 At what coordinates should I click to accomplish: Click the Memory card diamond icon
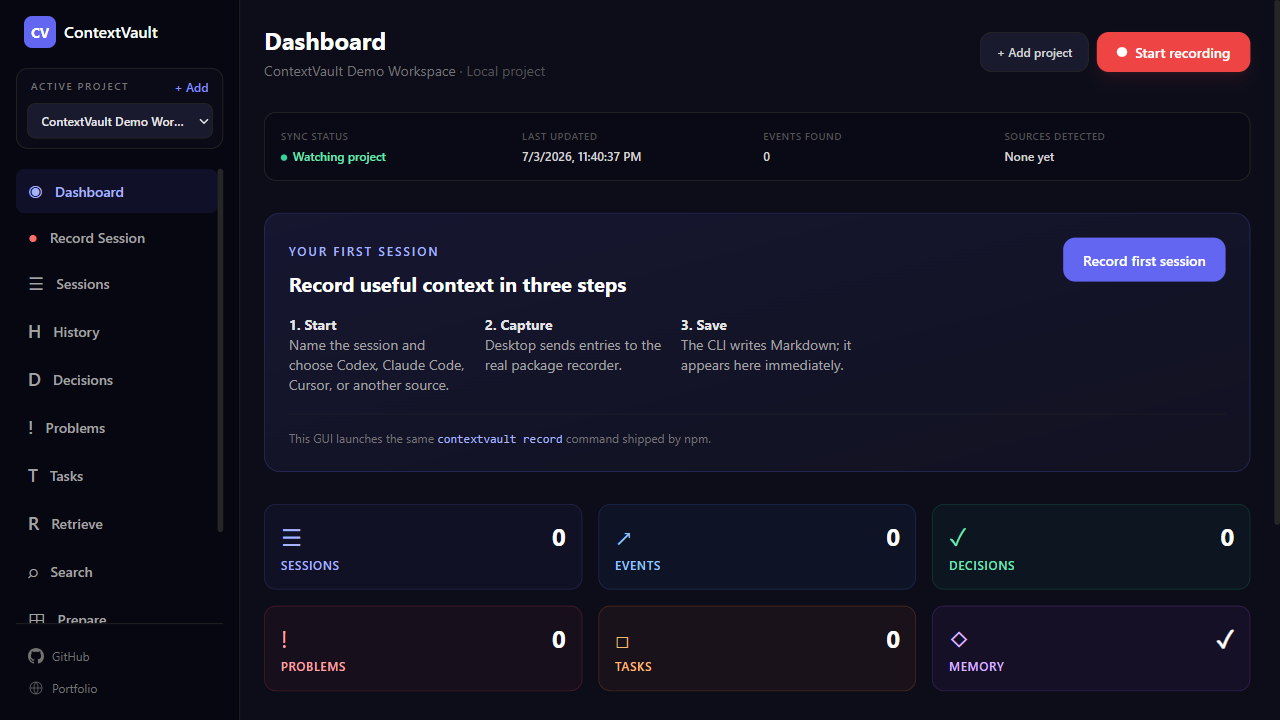pos(958,639)
